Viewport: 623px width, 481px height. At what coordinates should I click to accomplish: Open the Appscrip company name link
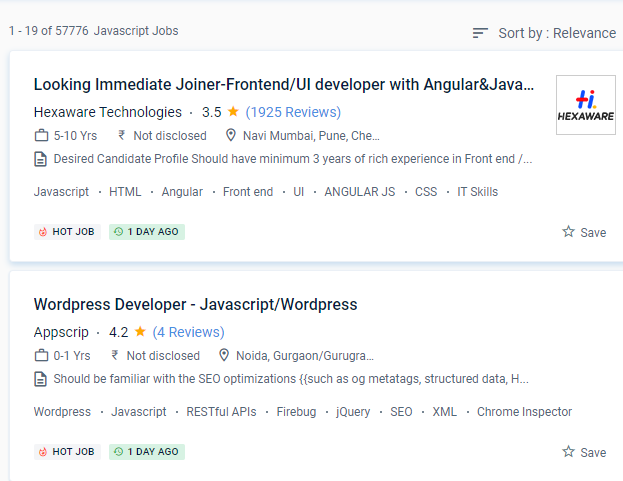tap(61, 332)
